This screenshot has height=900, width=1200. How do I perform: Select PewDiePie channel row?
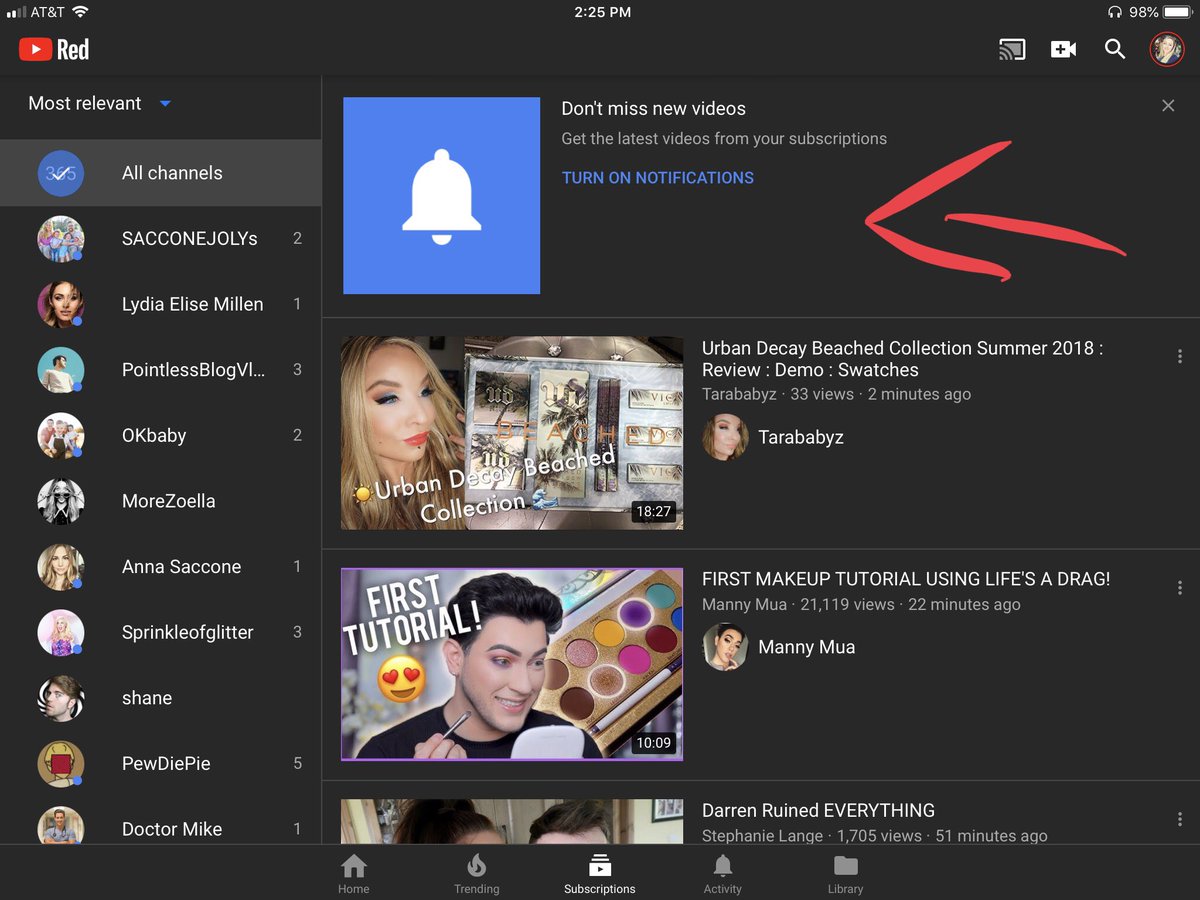[160, 763]
